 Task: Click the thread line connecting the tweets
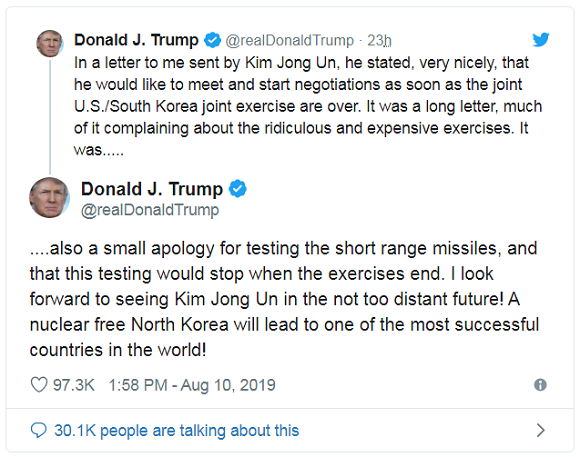[x=50, y=117]
